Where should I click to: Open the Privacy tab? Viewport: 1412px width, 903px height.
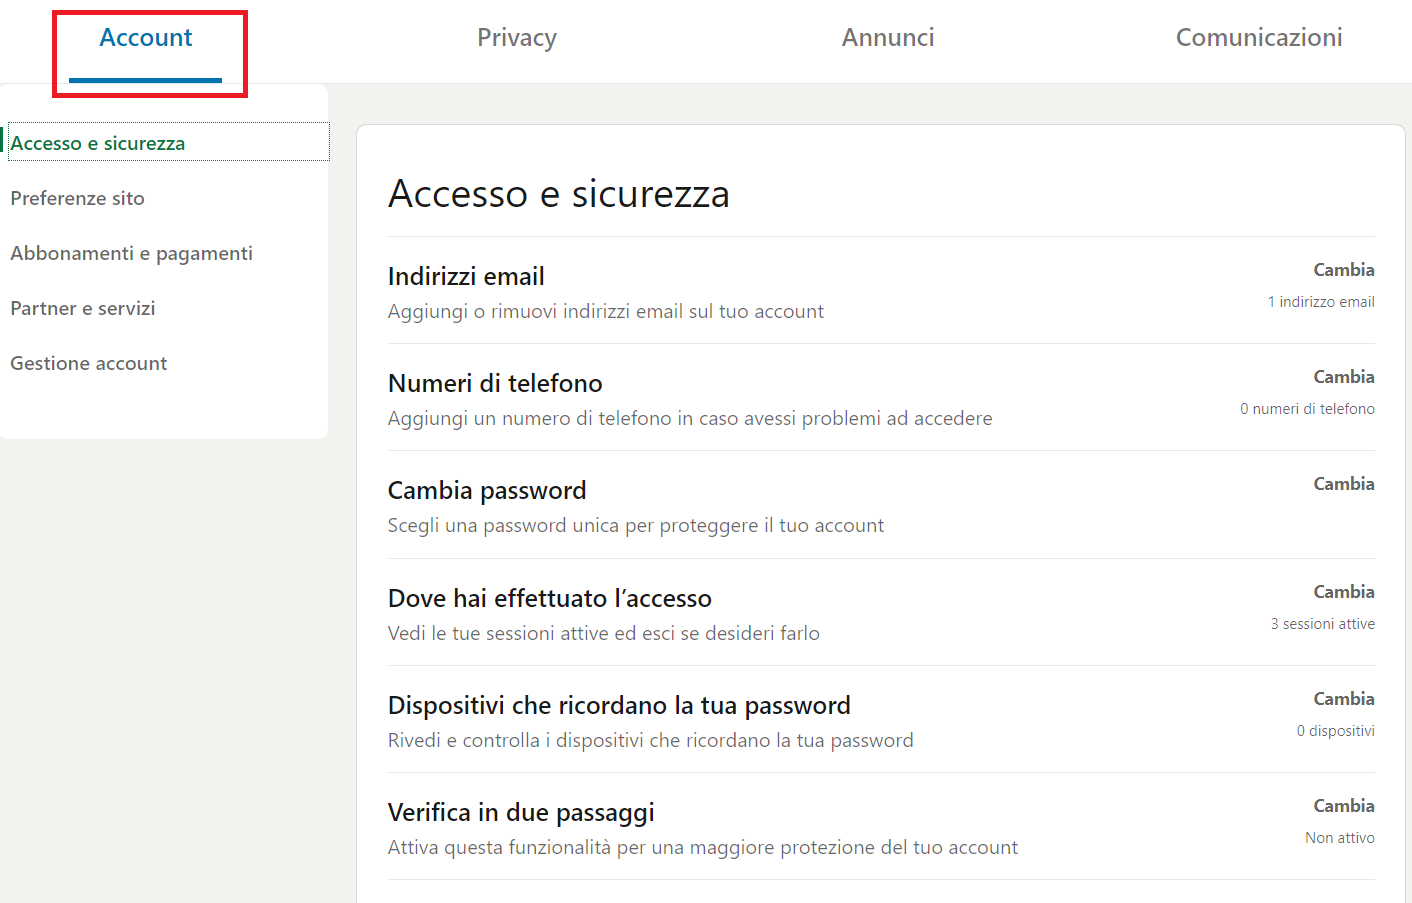[516, 38]
